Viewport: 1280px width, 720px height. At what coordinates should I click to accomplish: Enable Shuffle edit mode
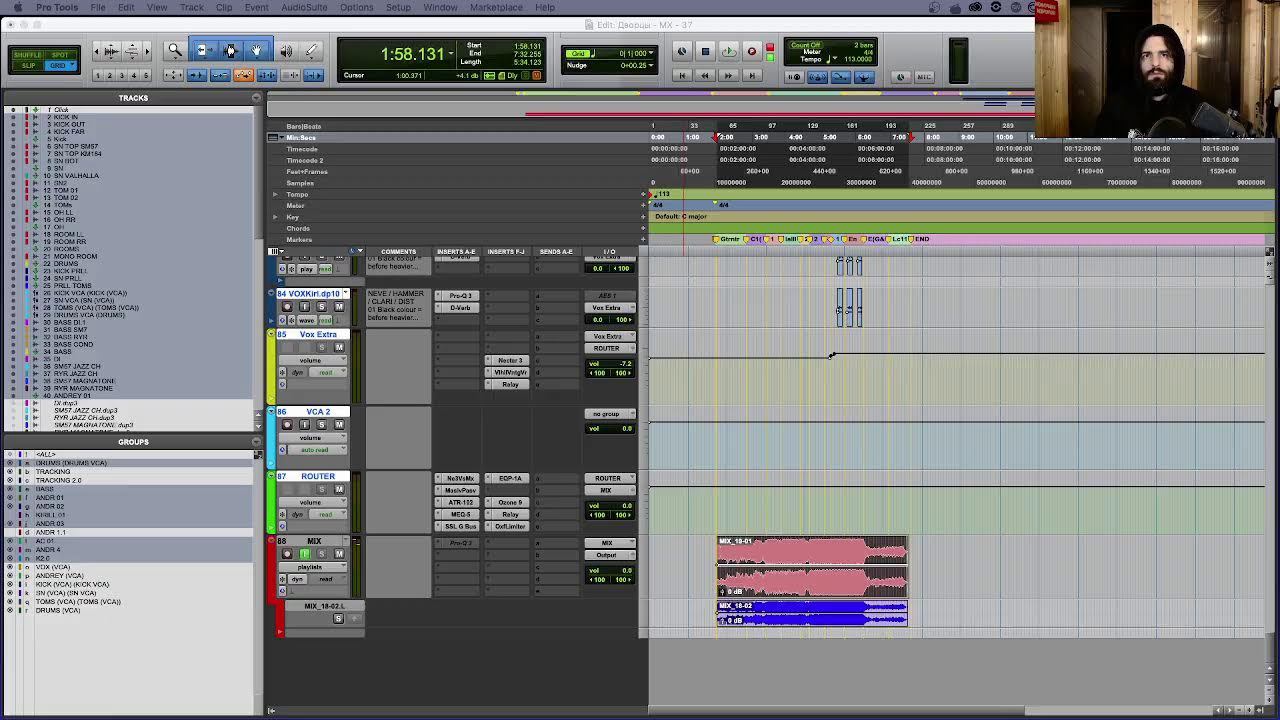tap(28, 55)
